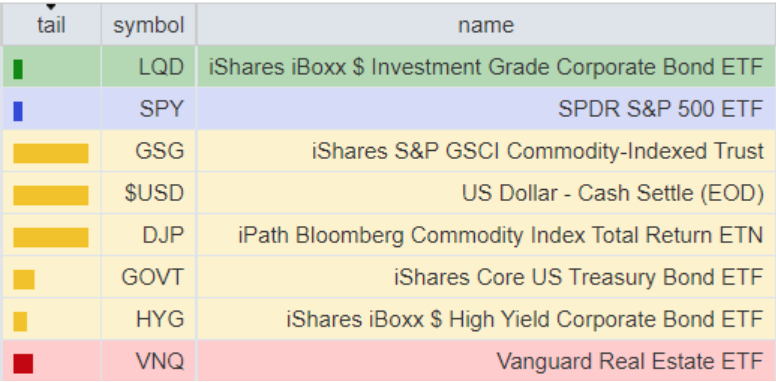
Task: Click the yellow tail bar for DJP
Action: click(x=51, y=238)
